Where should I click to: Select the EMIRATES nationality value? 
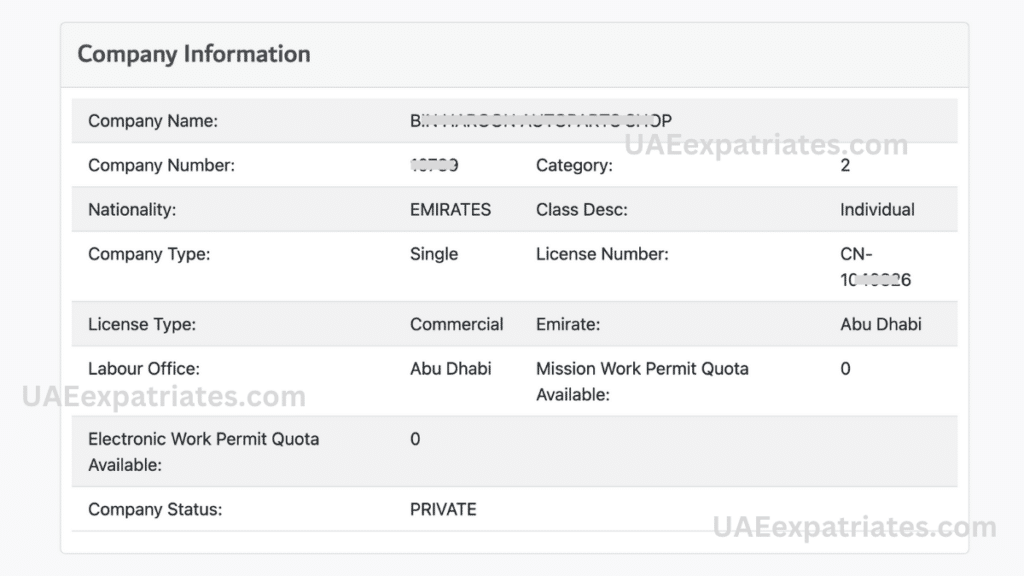(x=450, y=210)
